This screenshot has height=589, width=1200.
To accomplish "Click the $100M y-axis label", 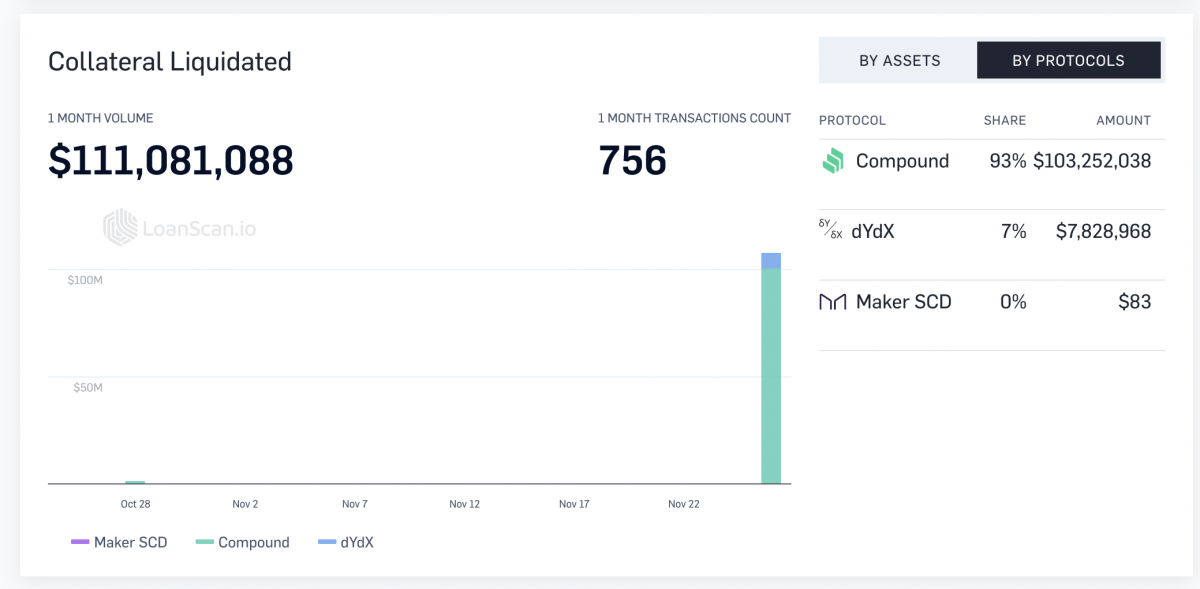I will pyautogui.click(x=85, y=280).
